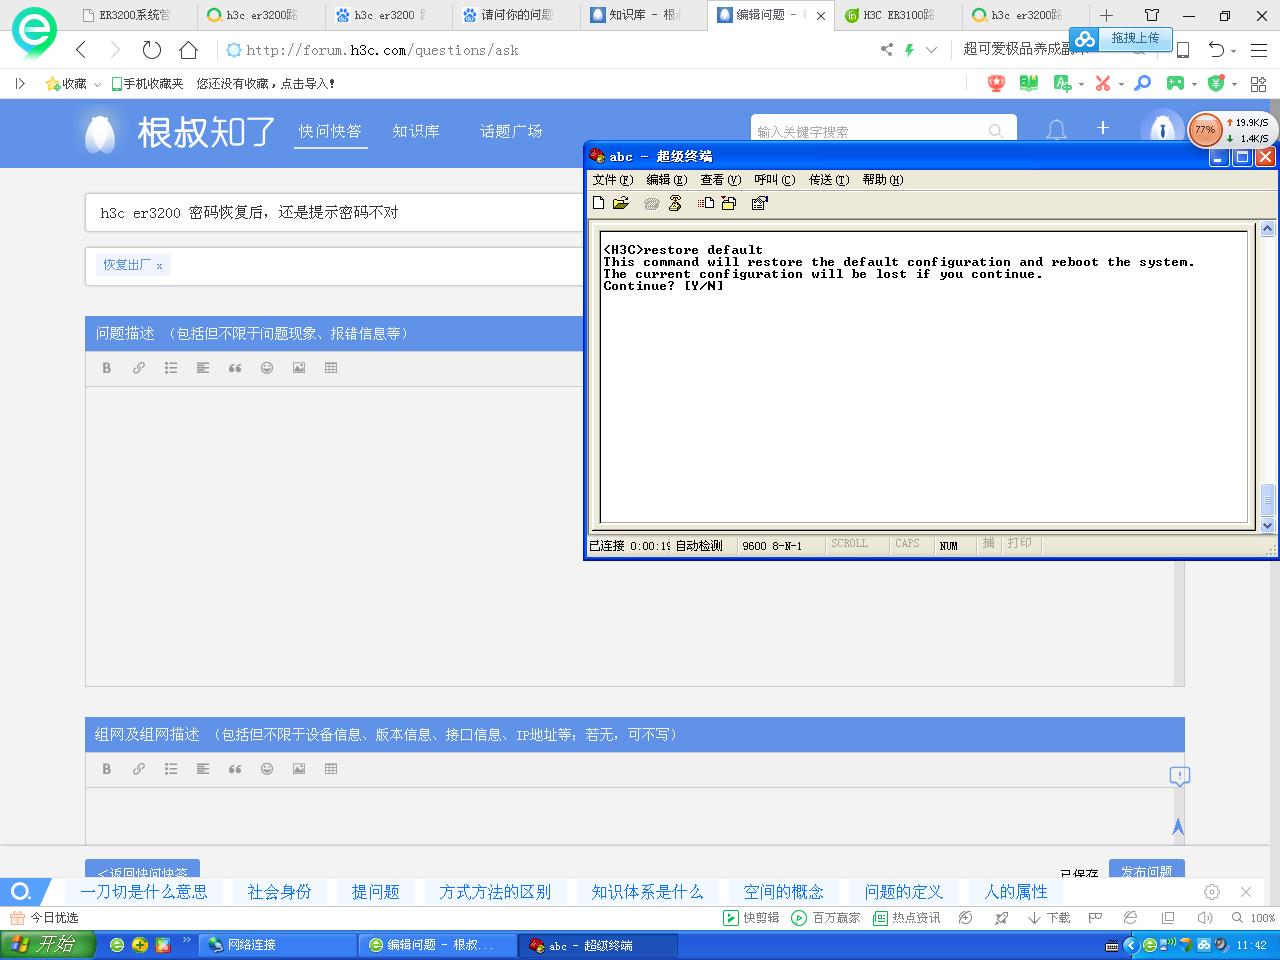The height and width of the screenshot is (960, 1280).
Task: Open the 帮助 menu in HyperTerminal
Action: 883,180
